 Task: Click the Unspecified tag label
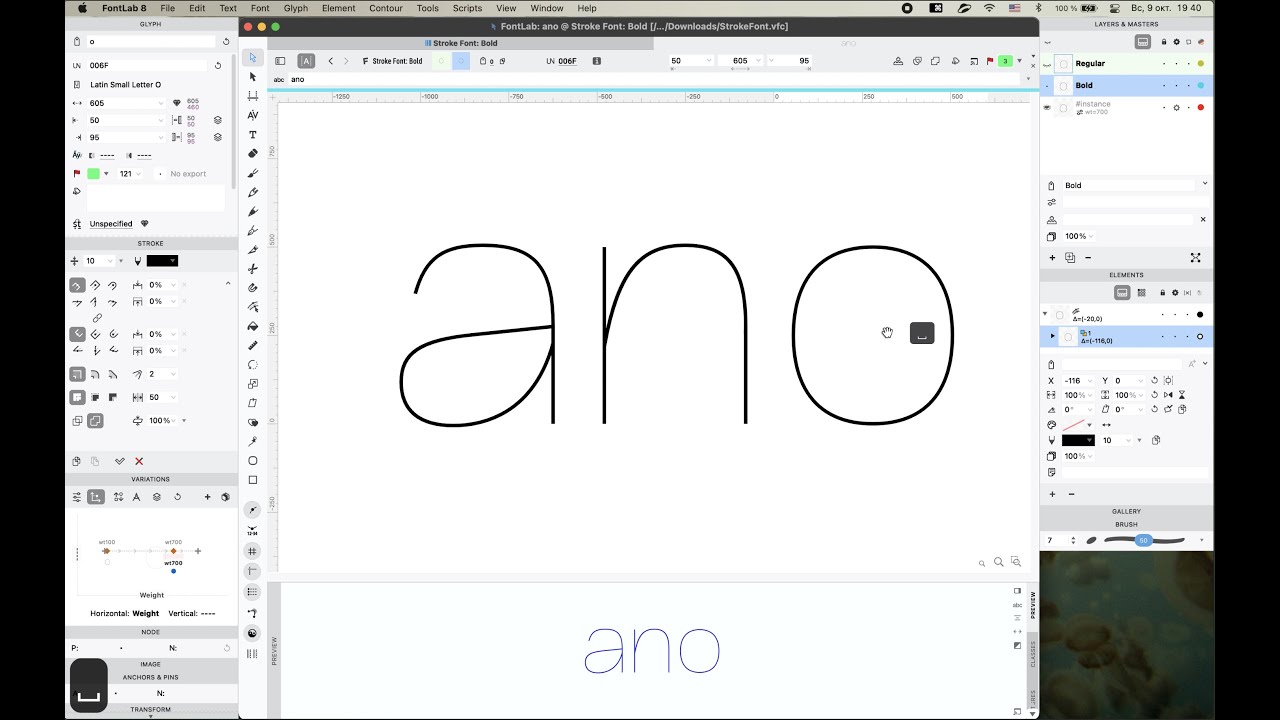pyautogui.click(x=111, y=224)
